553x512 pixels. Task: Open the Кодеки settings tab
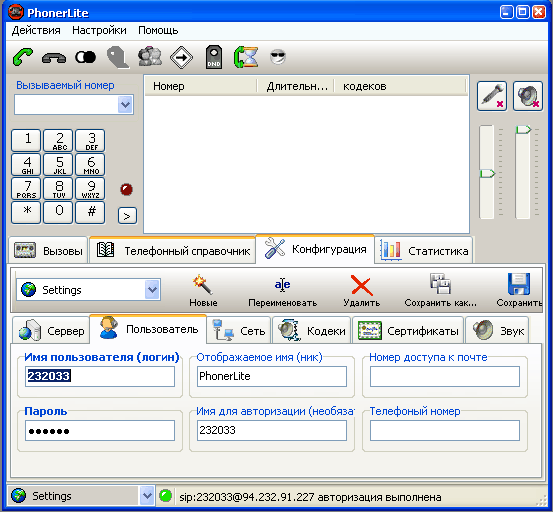[x=311, y=331]
